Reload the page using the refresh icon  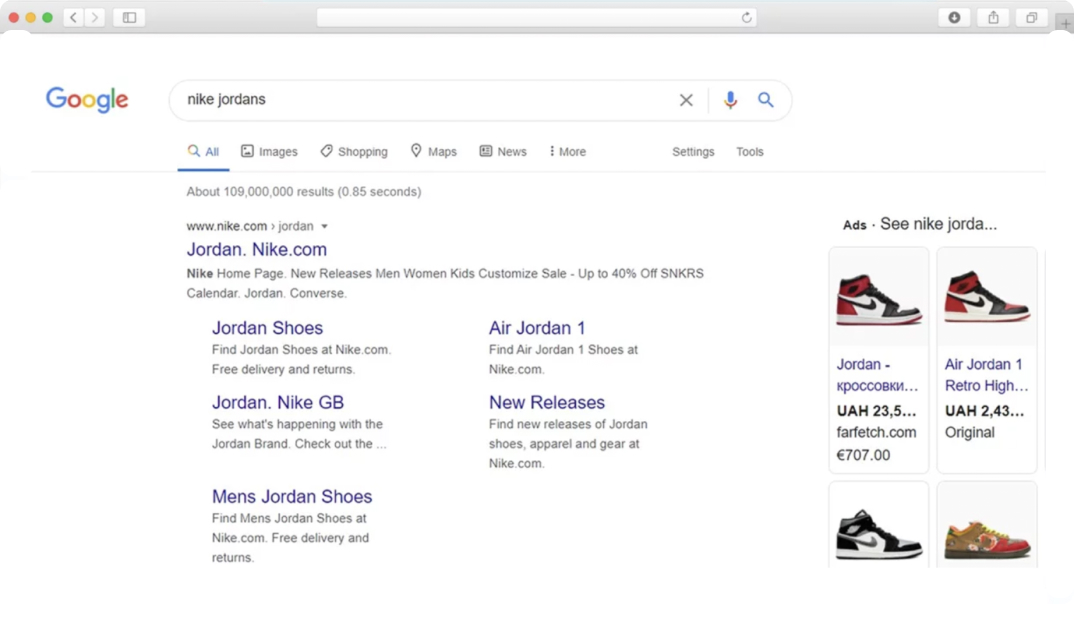pos(746,17)
